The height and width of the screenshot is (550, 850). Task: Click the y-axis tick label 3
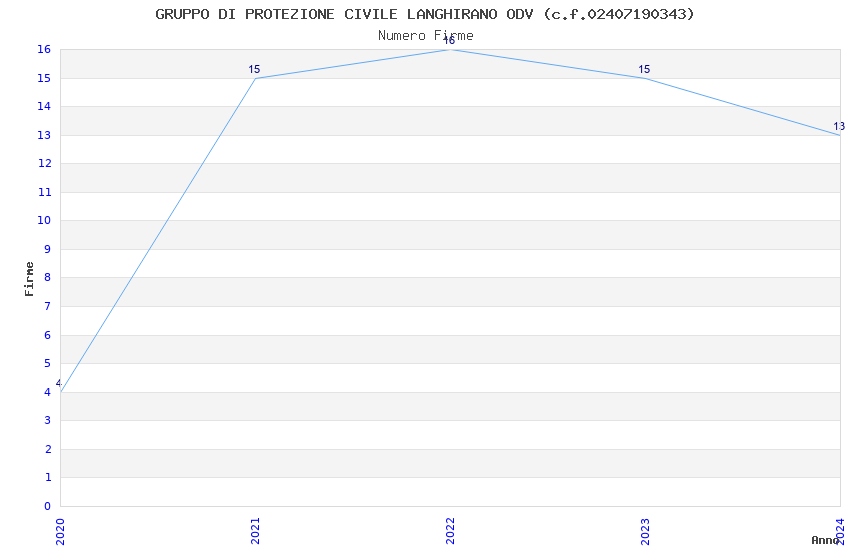coord(48,420)
